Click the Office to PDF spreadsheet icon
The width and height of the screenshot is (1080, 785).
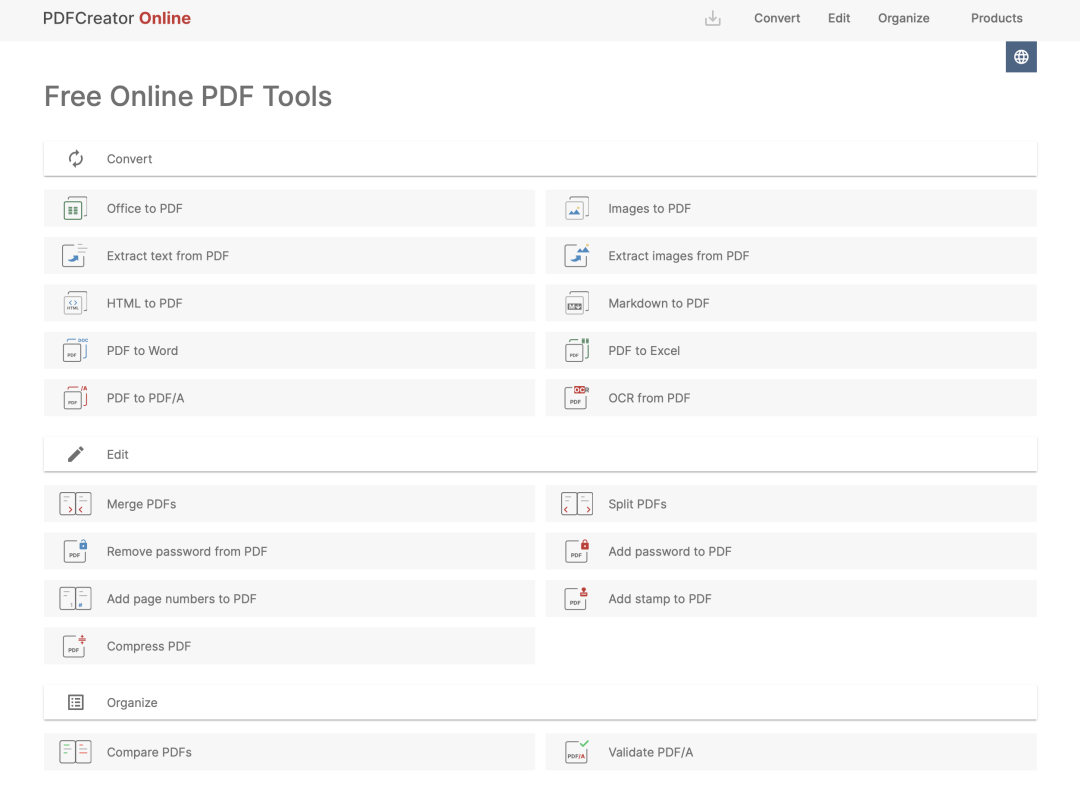click(x=74, y=209)
